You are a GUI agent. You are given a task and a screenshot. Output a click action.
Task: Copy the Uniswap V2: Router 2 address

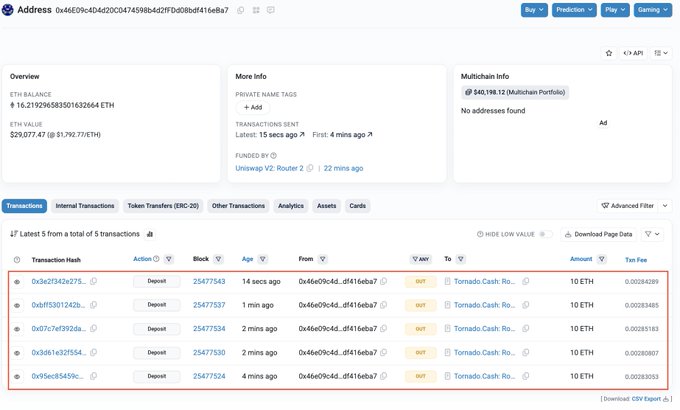[310, 168]
